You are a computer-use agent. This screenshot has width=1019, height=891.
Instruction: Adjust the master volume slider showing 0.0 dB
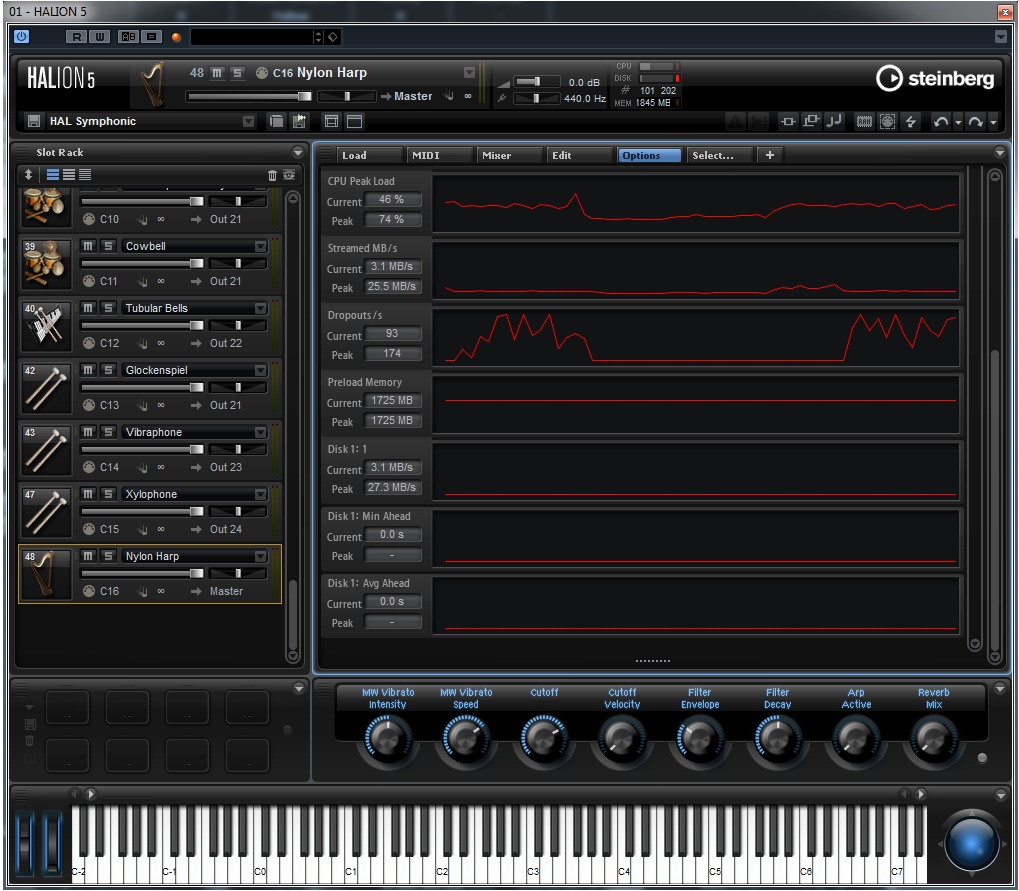tap(537, 82)
